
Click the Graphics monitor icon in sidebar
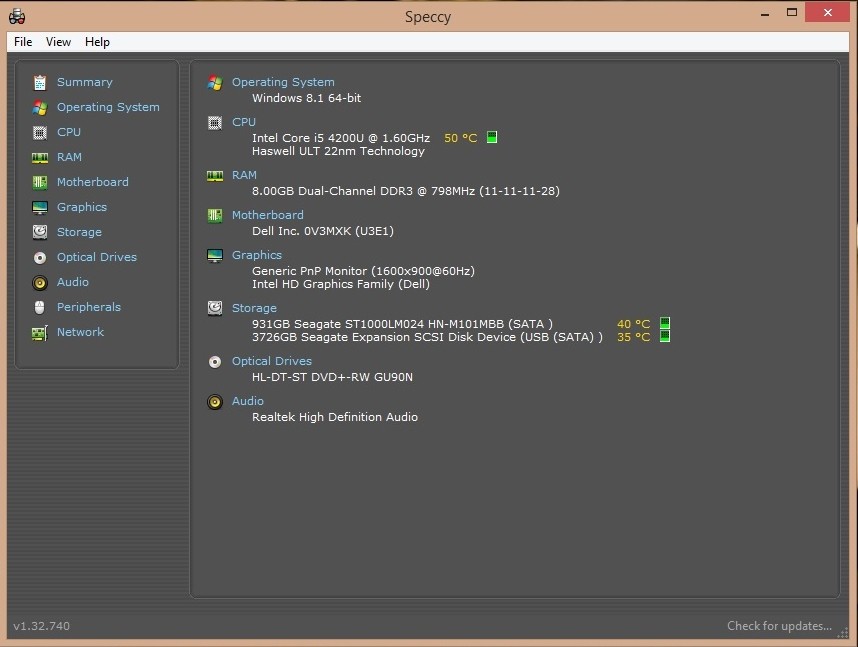(40, 207)
